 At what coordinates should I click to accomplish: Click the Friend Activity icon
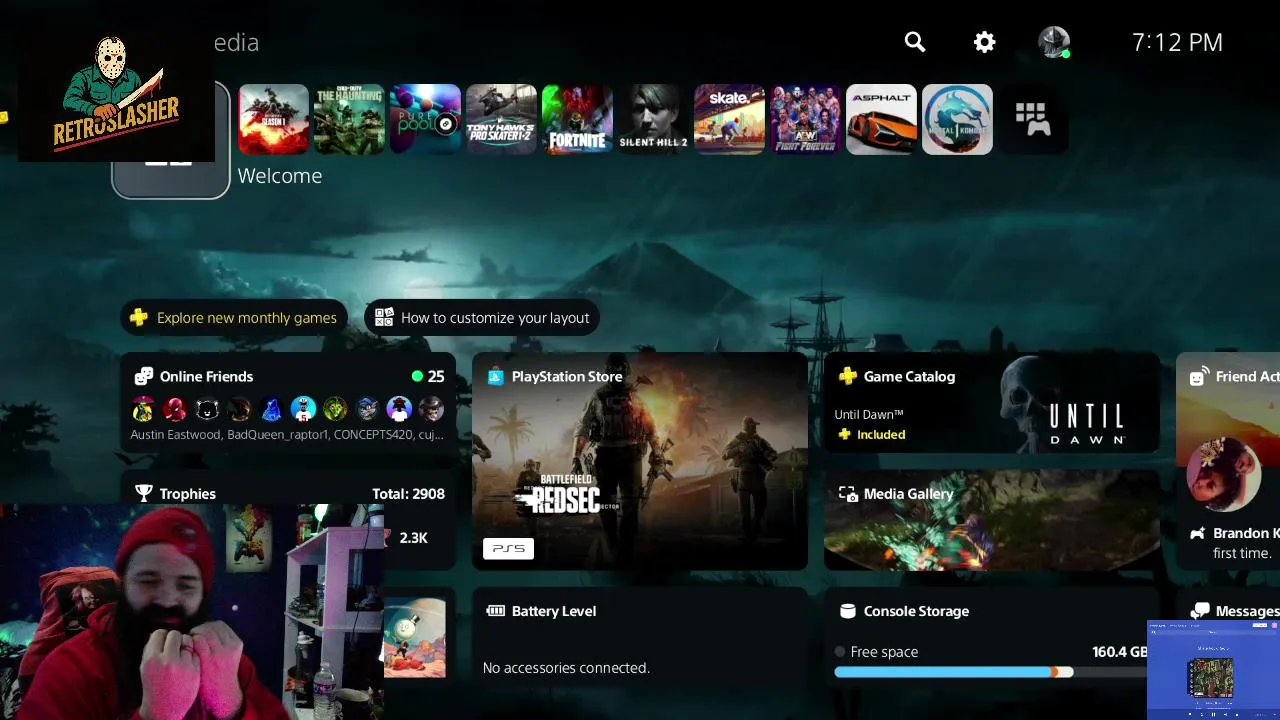(1198, 377)
